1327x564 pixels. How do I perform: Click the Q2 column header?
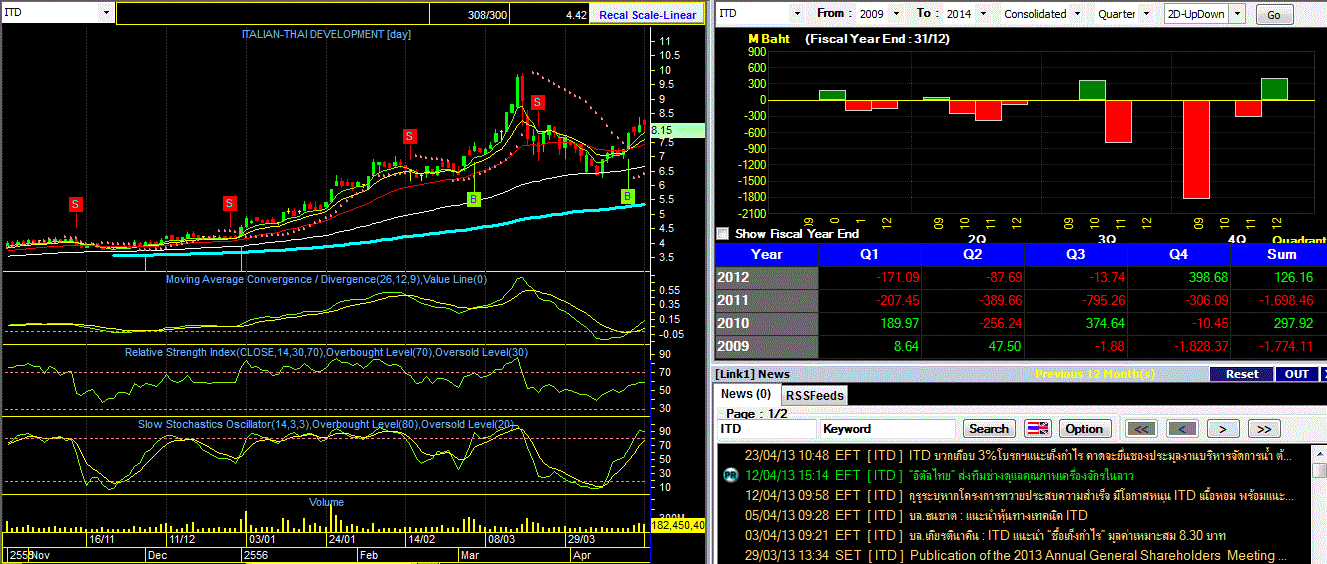pos(972,254)
